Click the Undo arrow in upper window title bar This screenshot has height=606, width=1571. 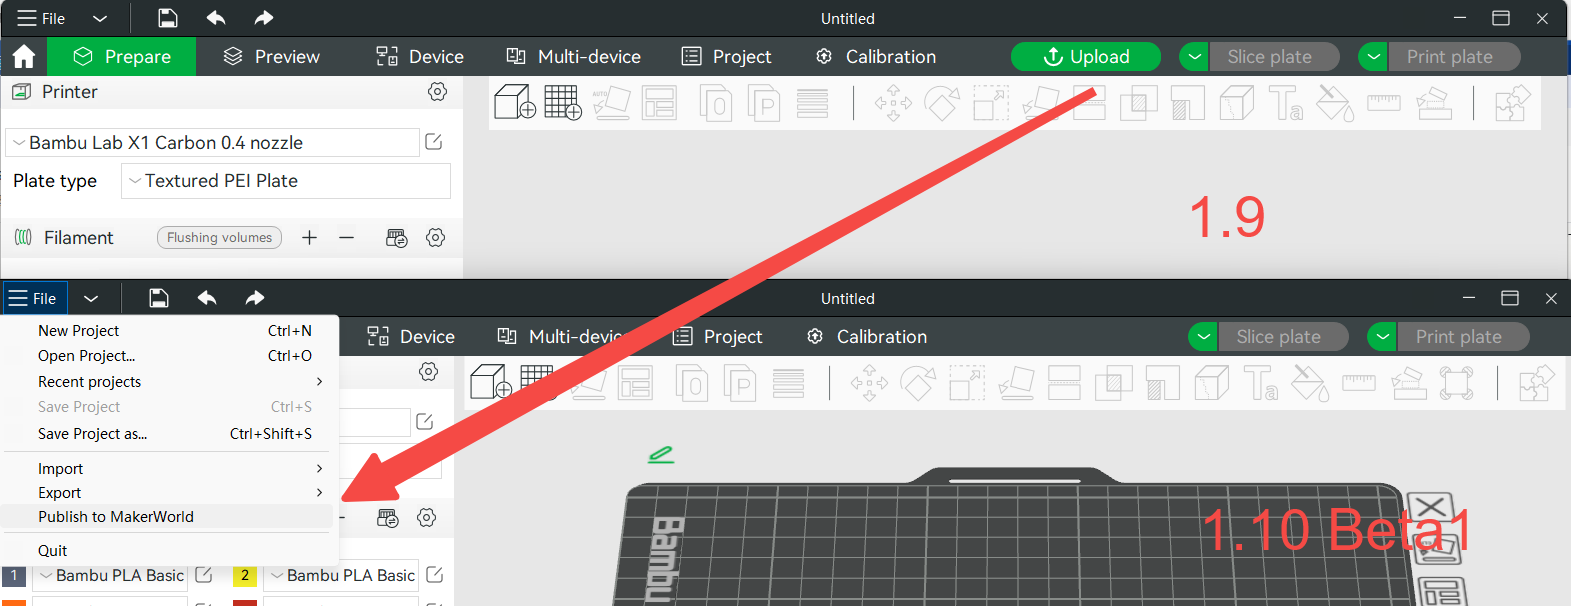click(x=216, y=18)
